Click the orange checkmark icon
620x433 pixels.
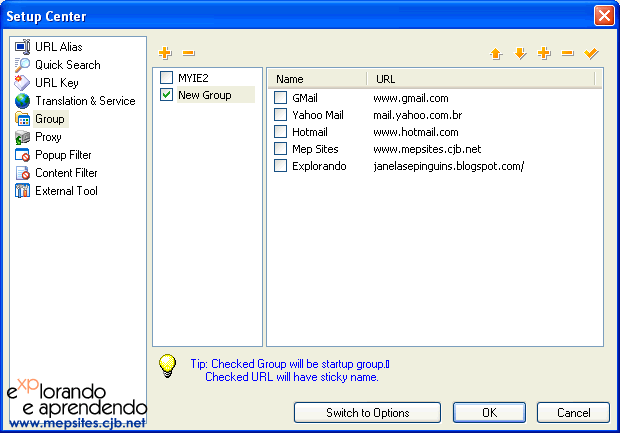click(591, 53)
